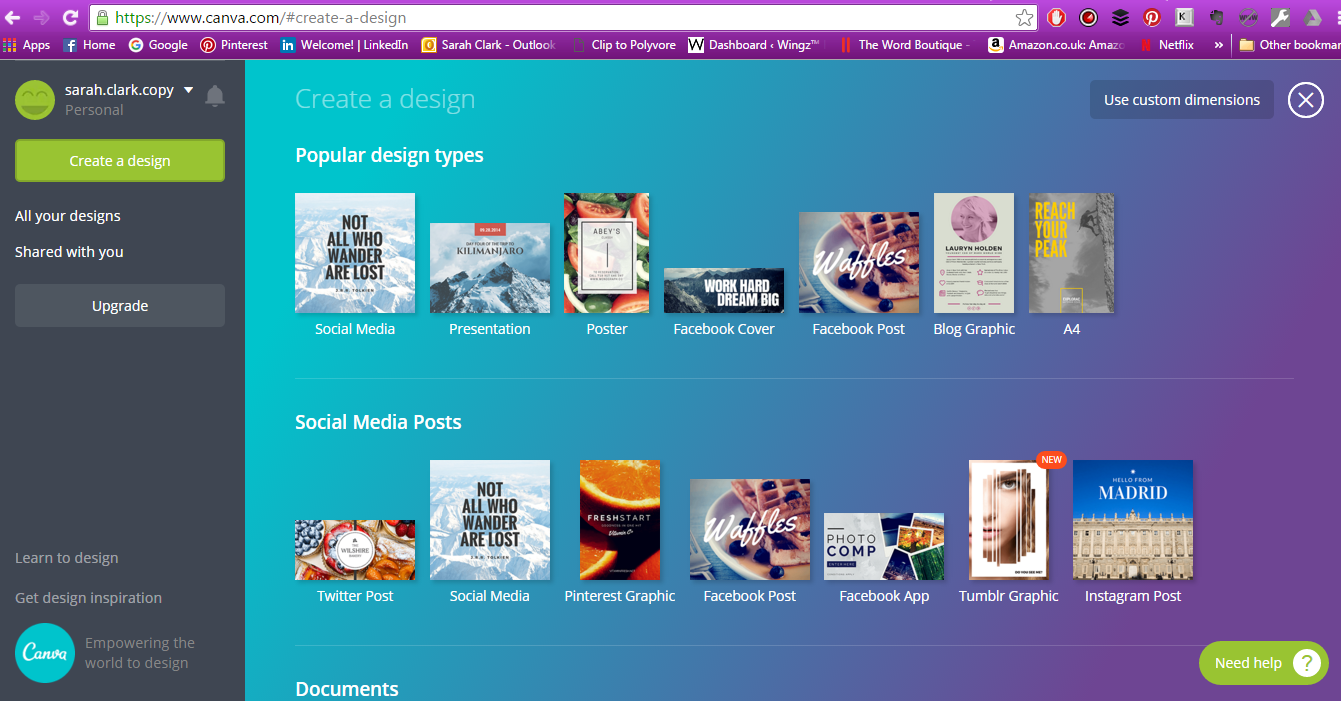
Task: Go to All your designs
Action: (68, 216)
